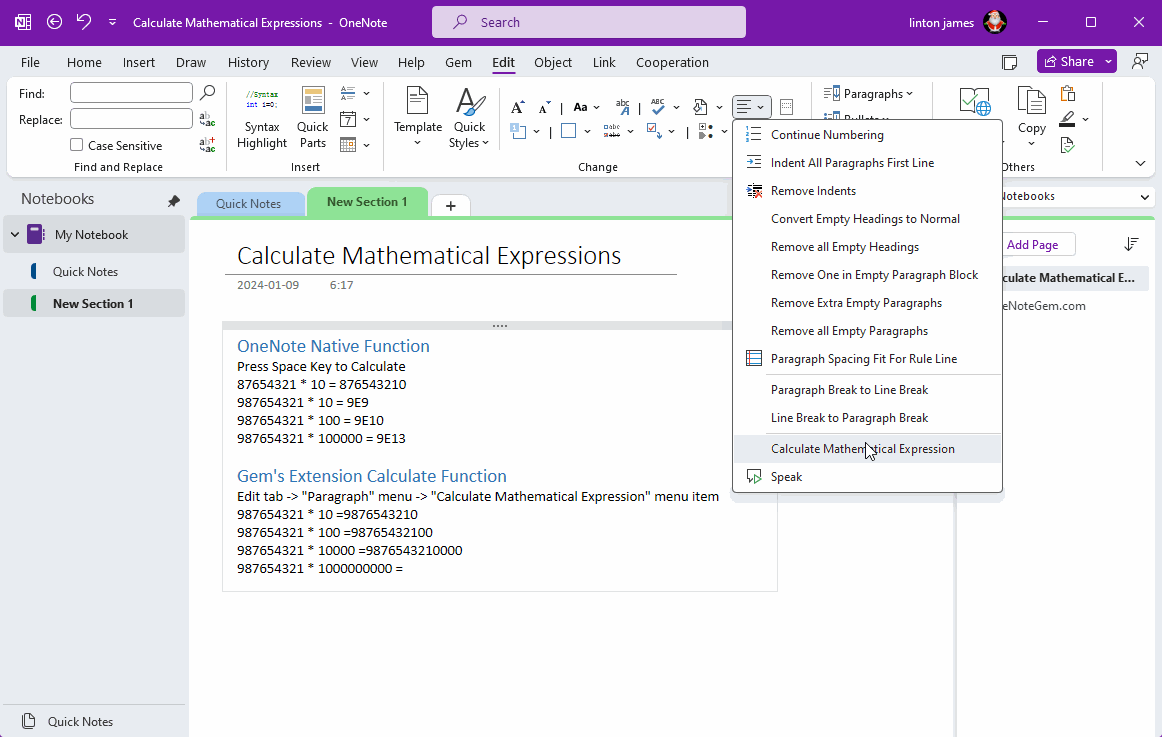Click Quick Notes at bottom of sidebar
The image size is (1162, 737).
click(x=80, y=721)
